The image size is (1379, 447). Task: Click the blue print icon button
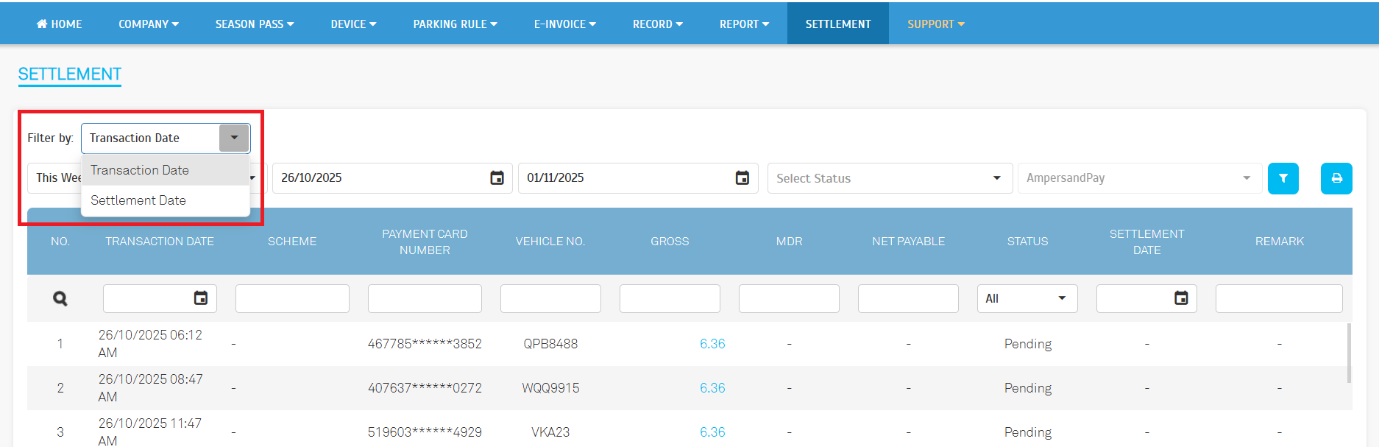click(x=1335, y=179)
